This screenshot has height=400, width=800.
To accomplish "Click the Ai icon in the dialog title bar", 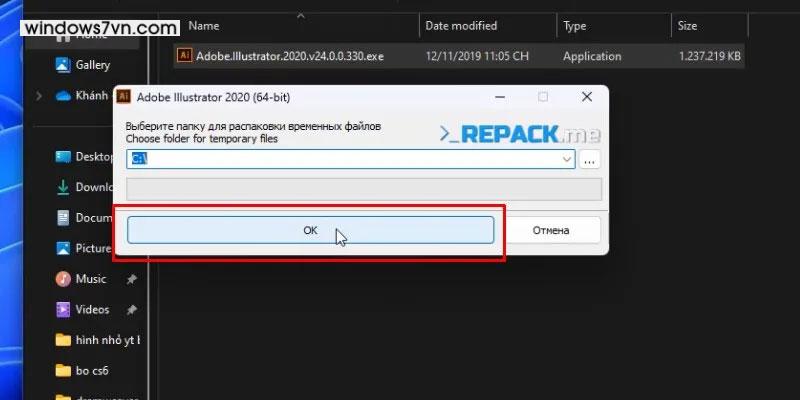I will click(x=124, y=96).
